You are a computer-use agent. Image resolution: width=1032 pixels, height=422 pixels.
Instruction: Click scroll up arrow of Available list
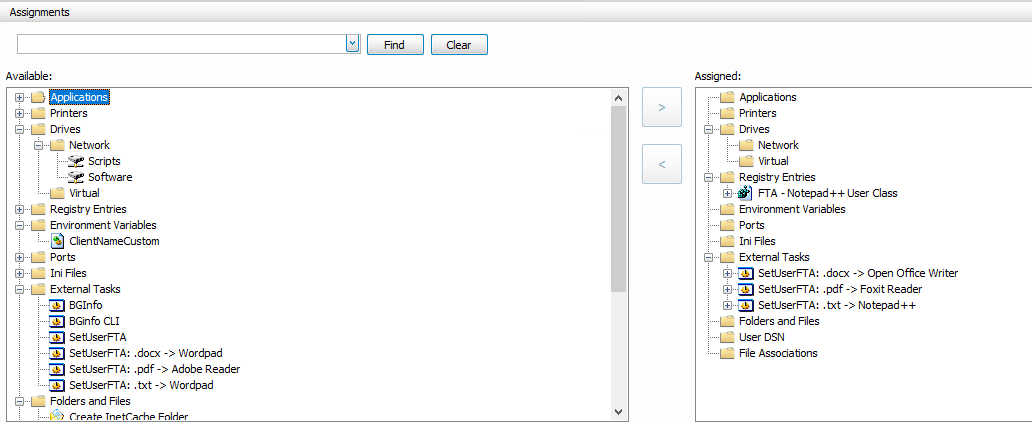tap(618, 98)
